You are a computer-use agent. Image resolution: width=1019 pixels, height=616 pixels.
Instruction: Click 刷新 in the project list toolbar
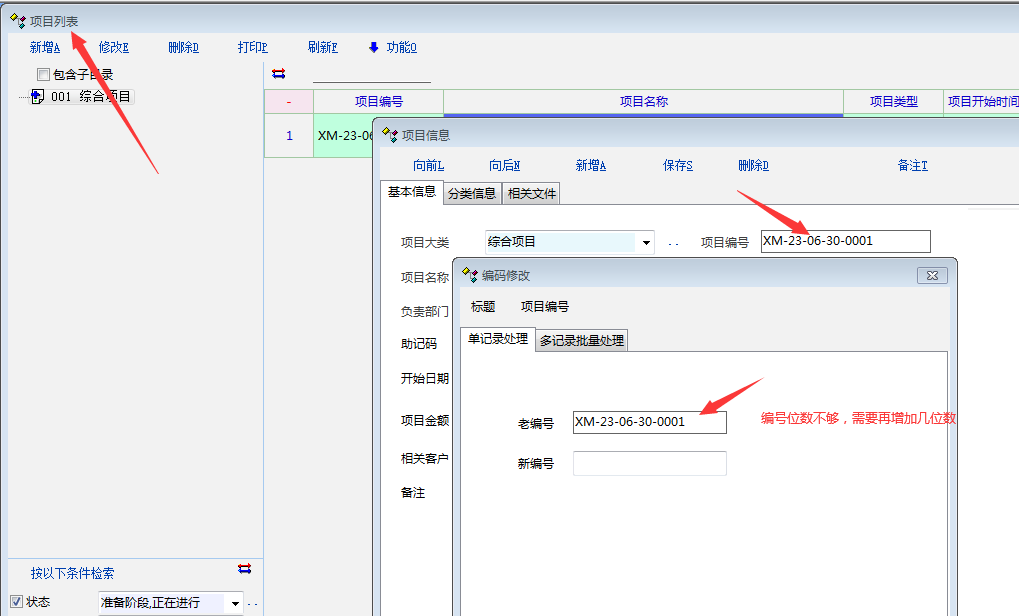point(322,47)
